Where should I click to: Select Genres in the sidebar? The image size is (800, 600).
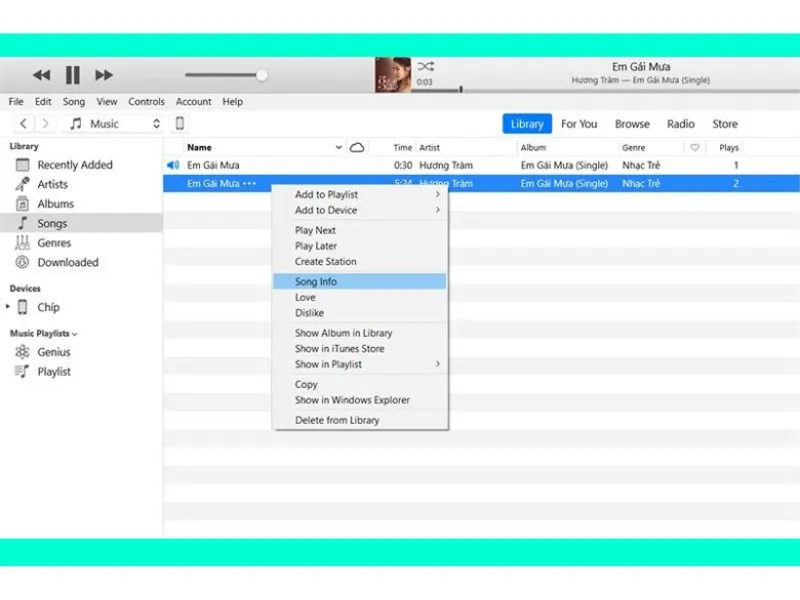pos(82,243)
